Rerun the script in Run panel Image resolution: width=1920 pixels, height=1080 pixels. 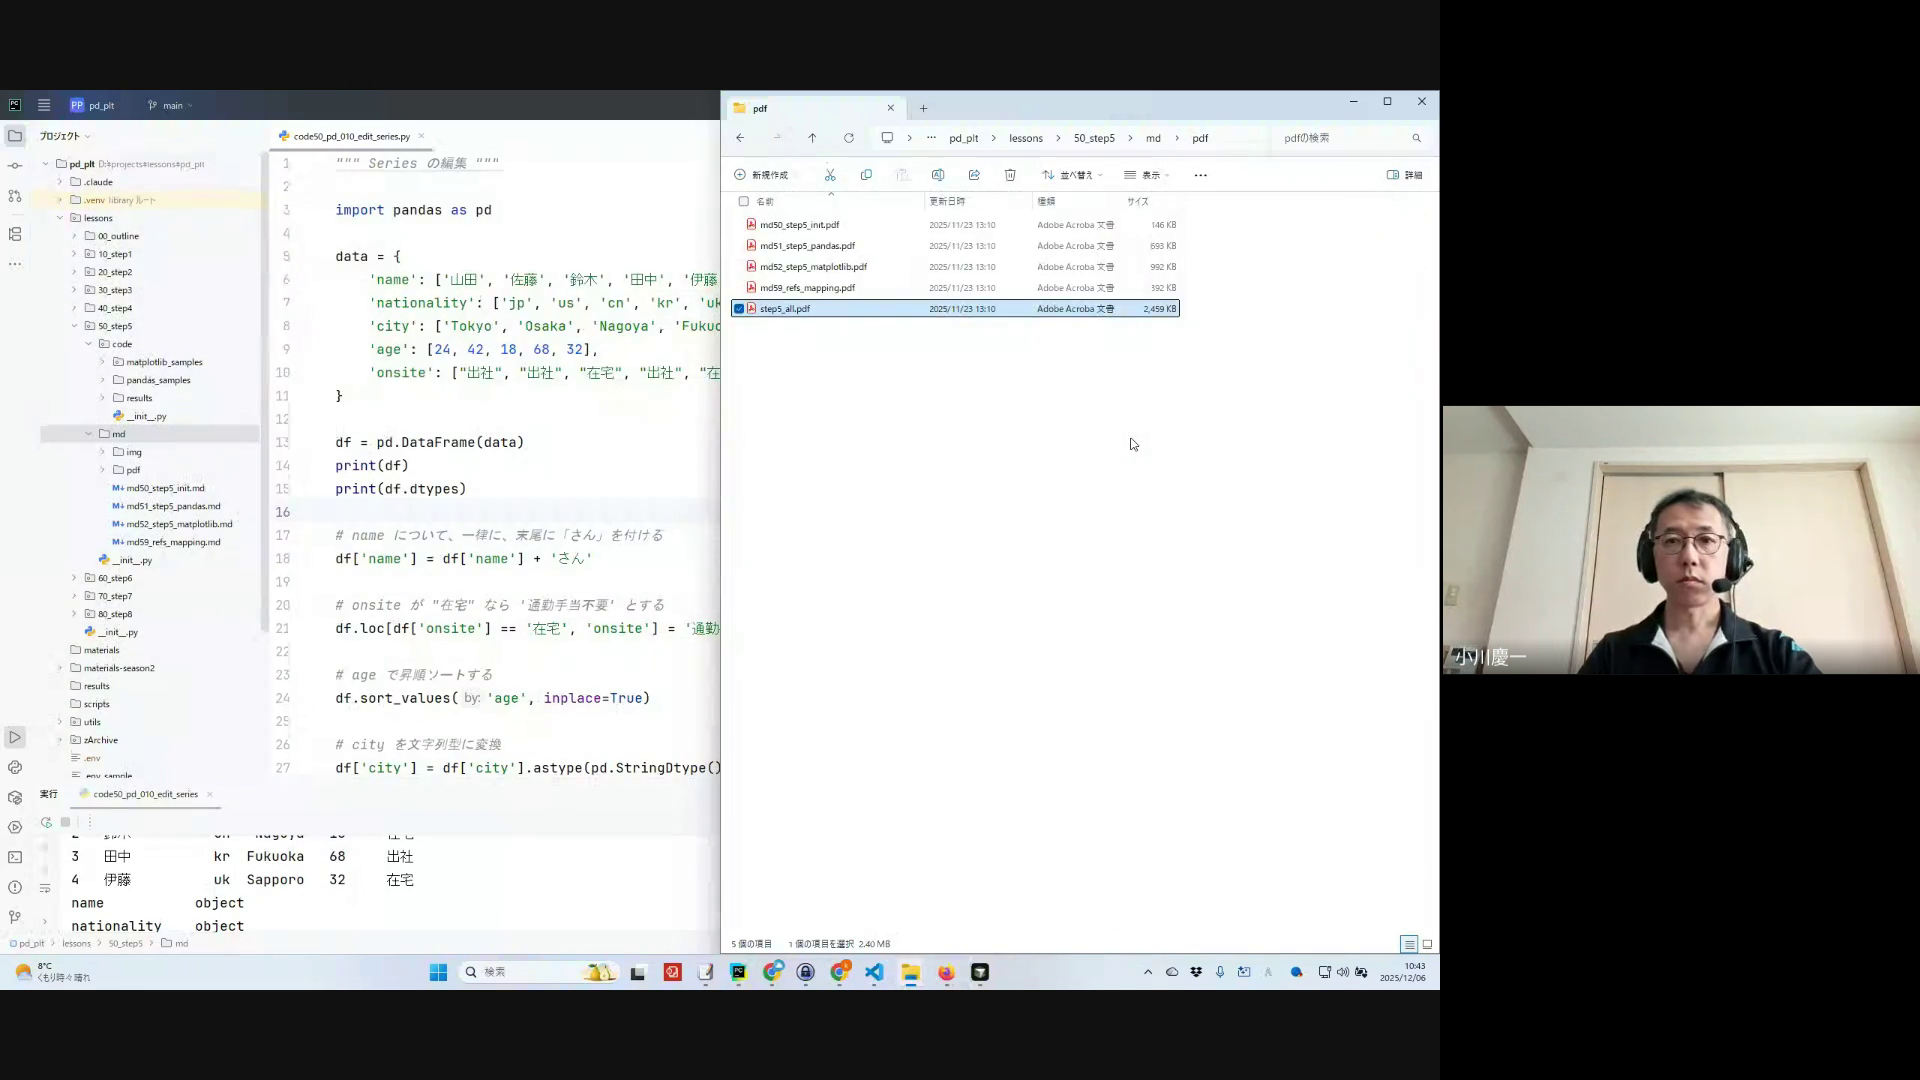[x=46, y=822]
